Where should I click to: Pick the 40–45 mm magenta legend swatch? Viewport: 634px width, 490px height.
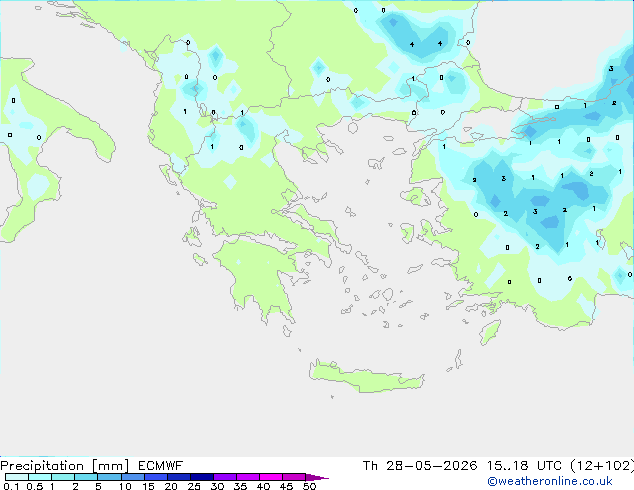point(271,477)
